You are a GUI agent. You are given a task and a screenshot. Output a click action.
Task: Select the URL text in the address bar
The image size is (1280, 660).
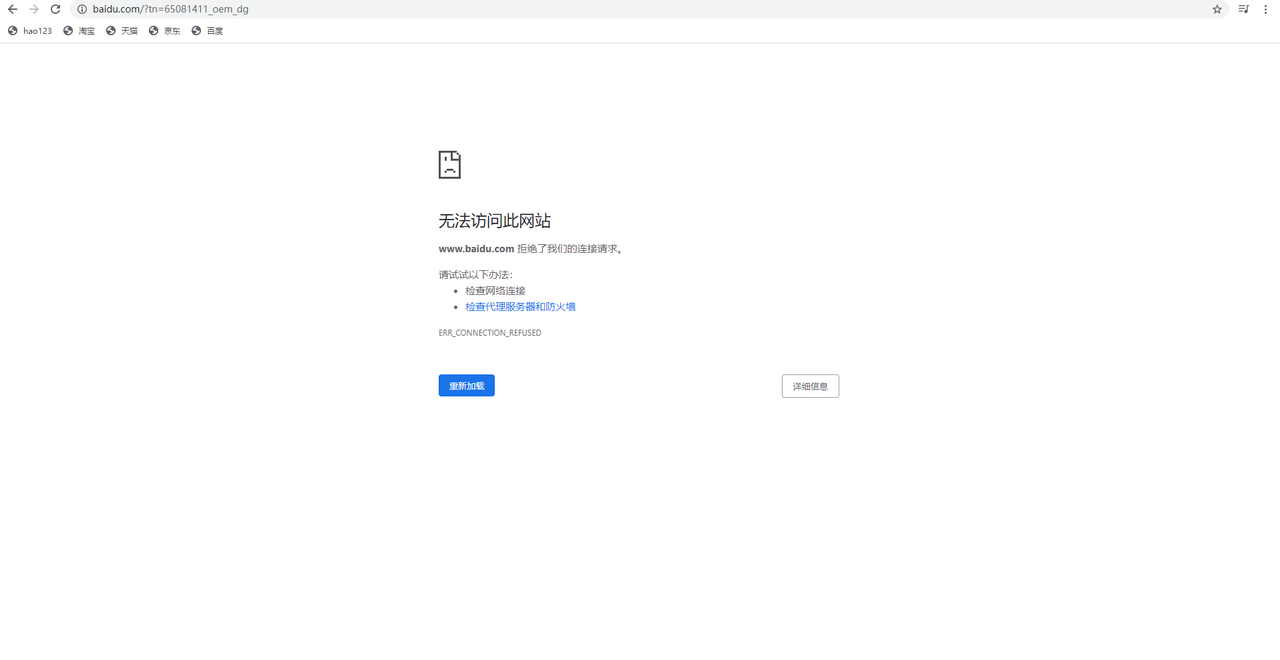[x=171, y=9]
